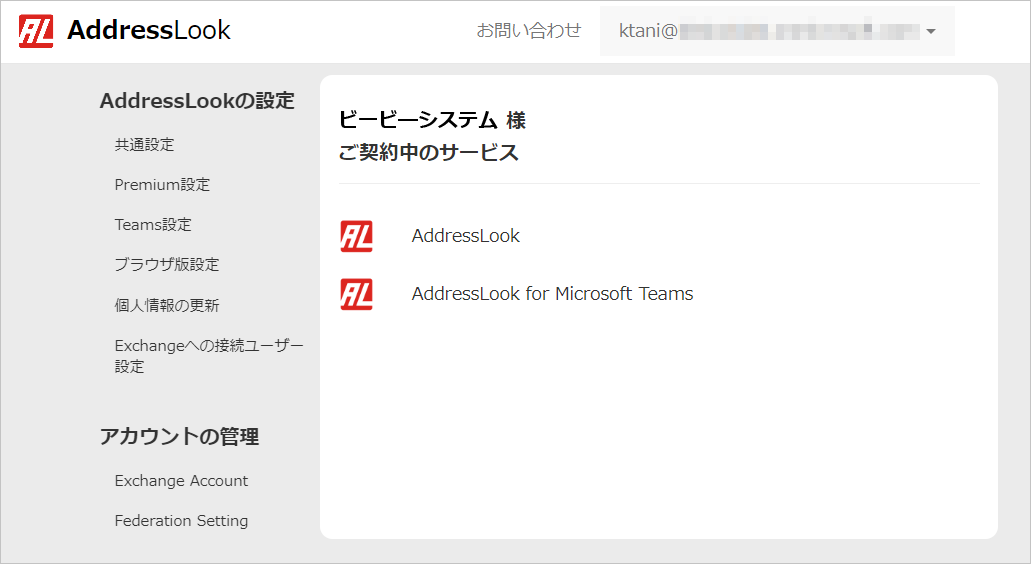Go to Federation Setting

coord(181,521)
